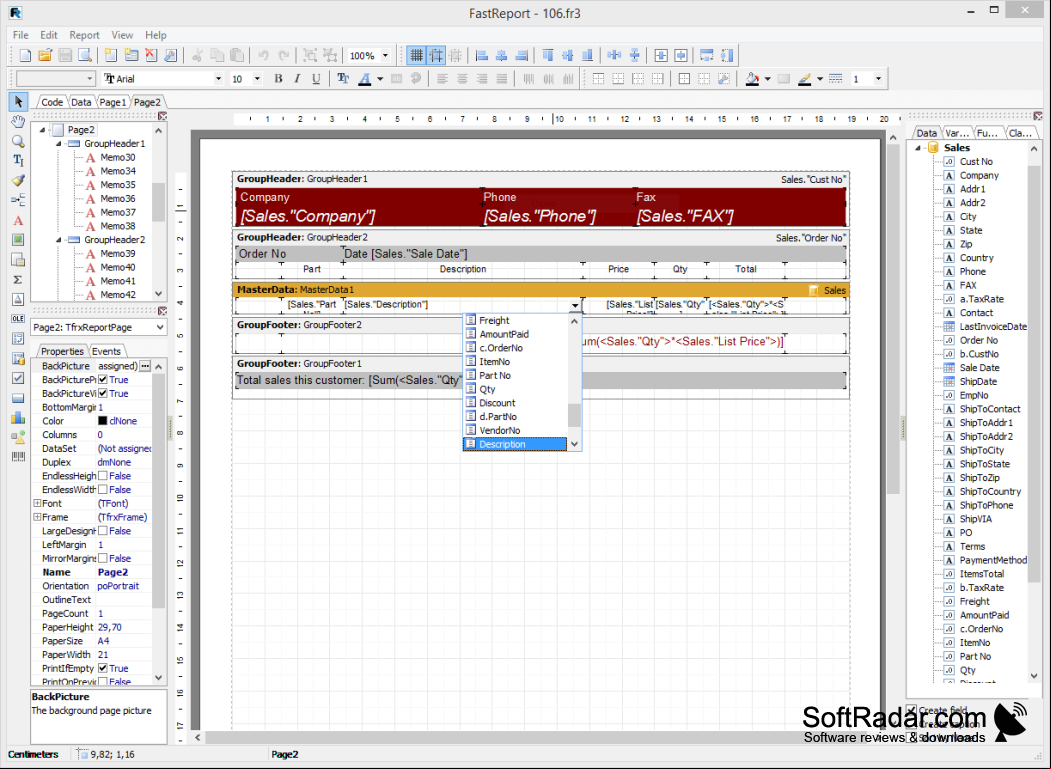Click the fill color bucket swatch
This screenshot has width=1051, height=769.
753,79
